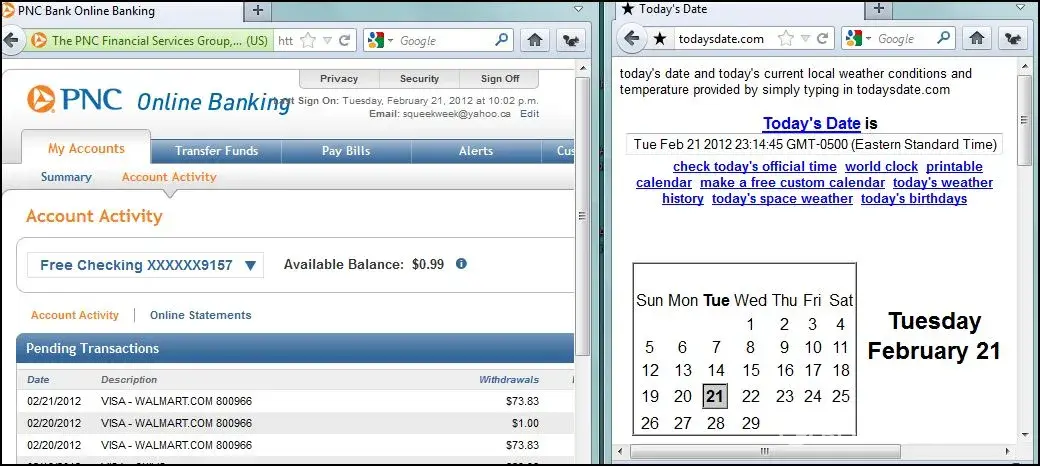This screenshot has width=1040, height=466.
Task: Click the $1.00 withdrawal amount
Action: [525, 423]
